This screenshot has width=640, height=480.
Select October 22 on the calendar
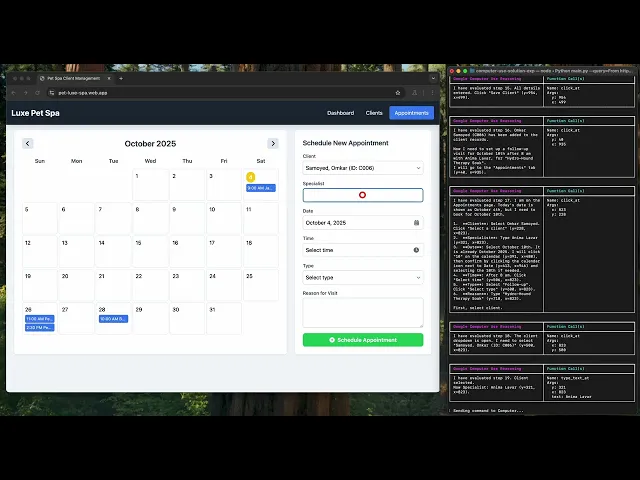pyautogui.click(x=150, y=285)
